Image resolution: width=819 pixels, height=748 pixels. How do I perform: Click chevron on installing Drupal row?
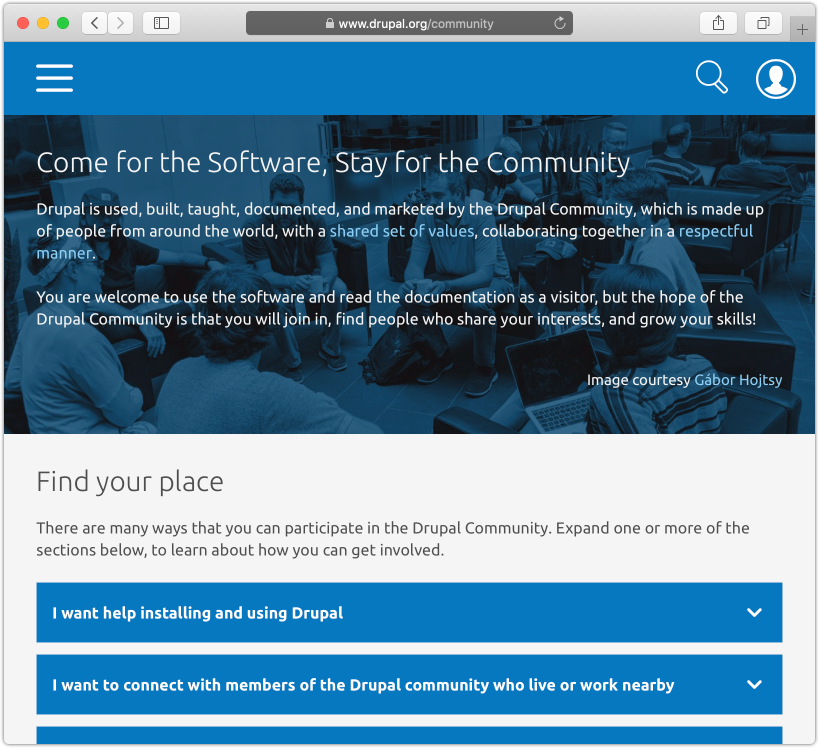754,612
